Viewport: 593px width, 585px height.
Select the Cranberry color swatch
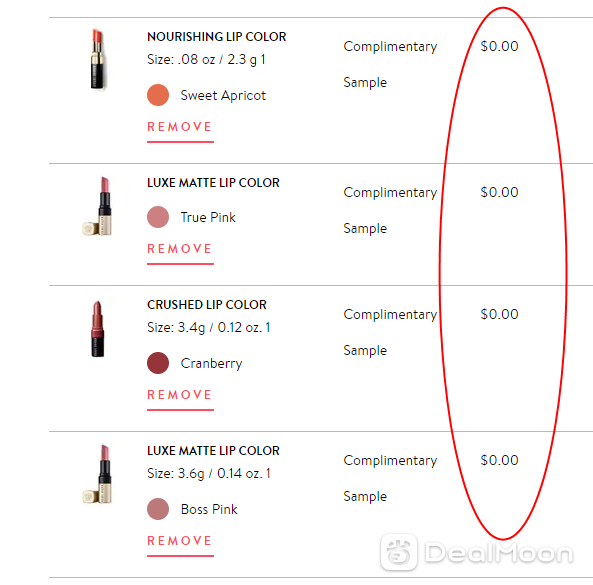pos(158,363)
